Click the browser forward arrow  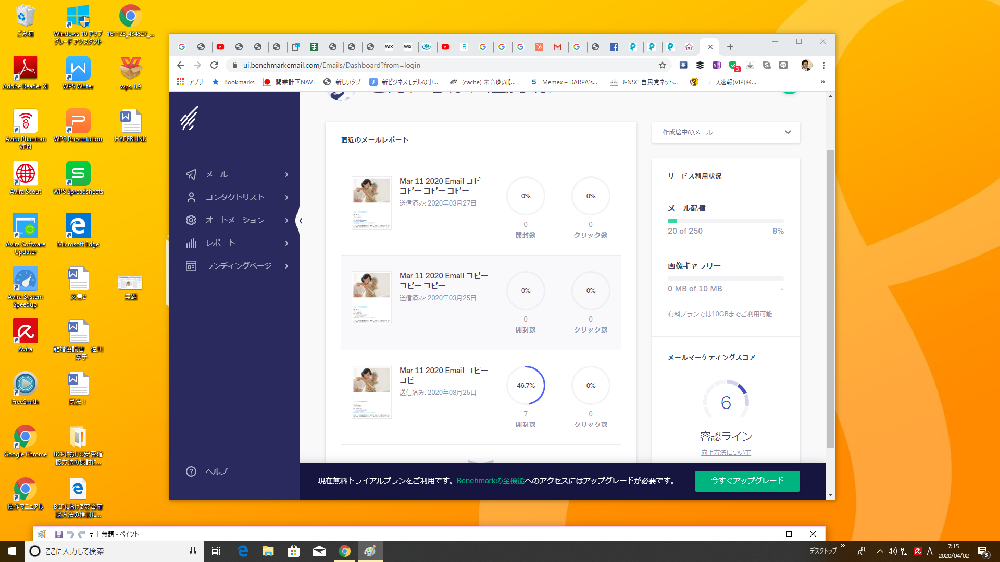tap(197, 65)
